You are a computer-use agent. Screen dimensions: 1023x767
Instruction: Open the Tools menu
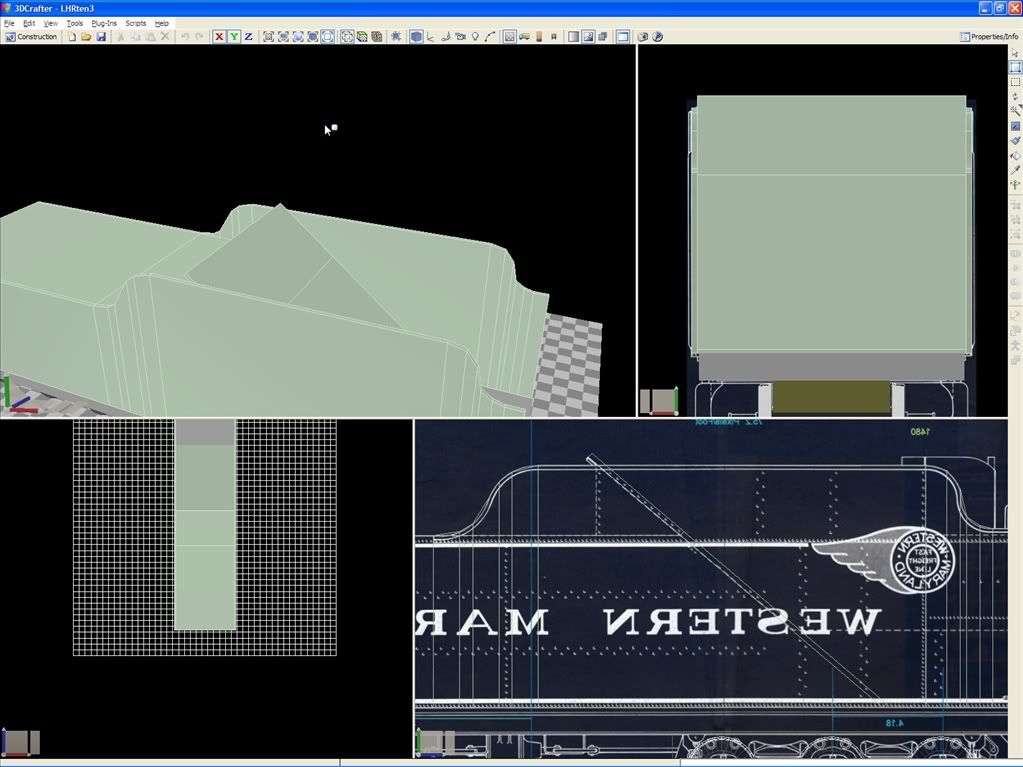click(x=75, y=23)
